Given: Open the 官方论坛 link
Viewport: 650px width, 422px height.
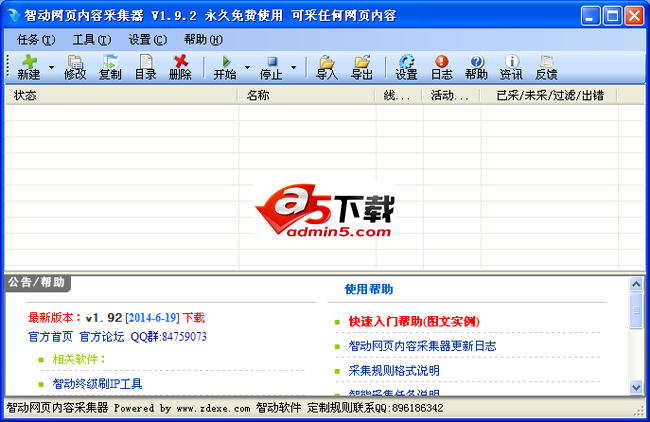Looking at the screenshot, I should pyautogui.click(x=102, y=337).
